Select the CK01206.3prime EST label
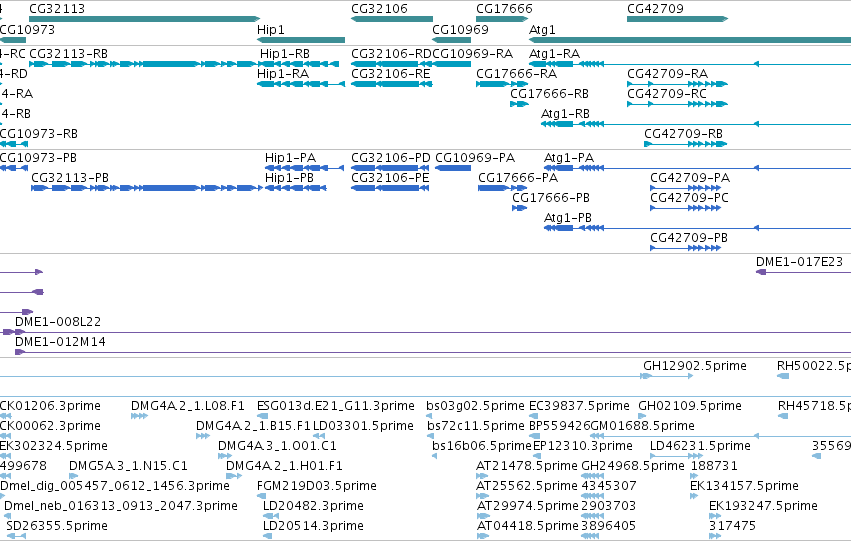 pyautogui.click(x=50, y=406)
